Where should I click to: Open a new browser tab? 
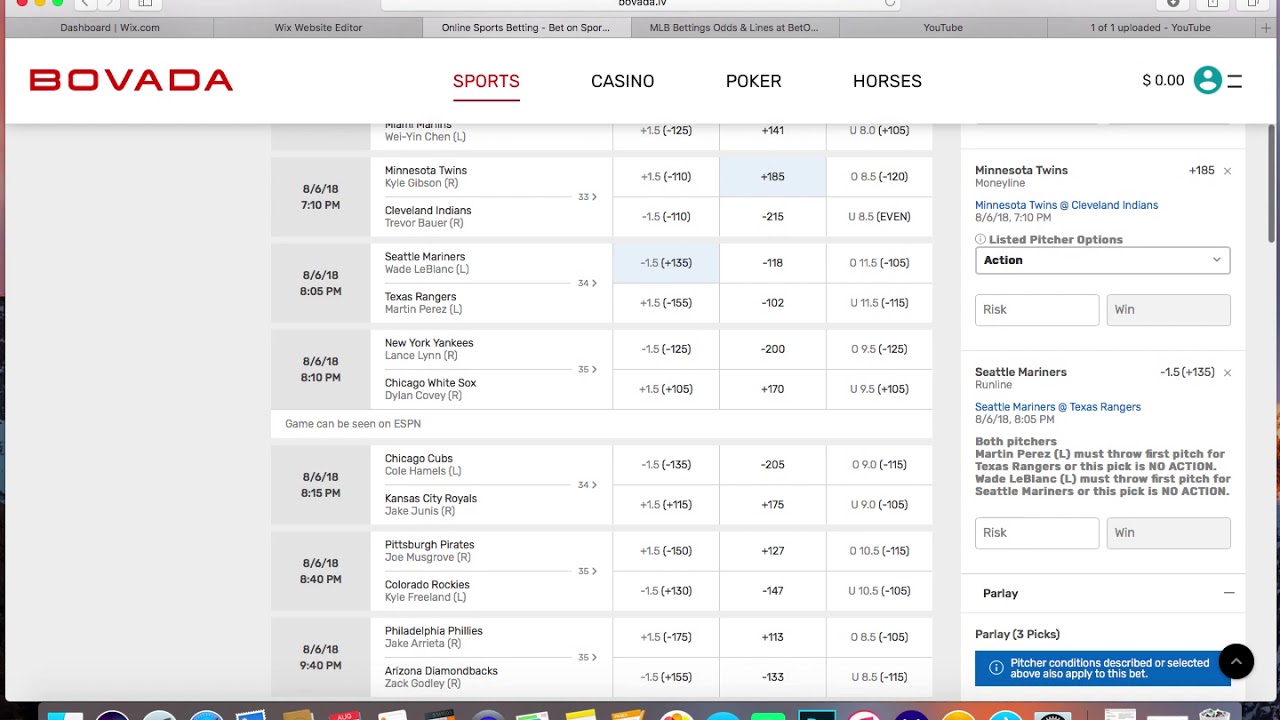tap(1266, 28)
